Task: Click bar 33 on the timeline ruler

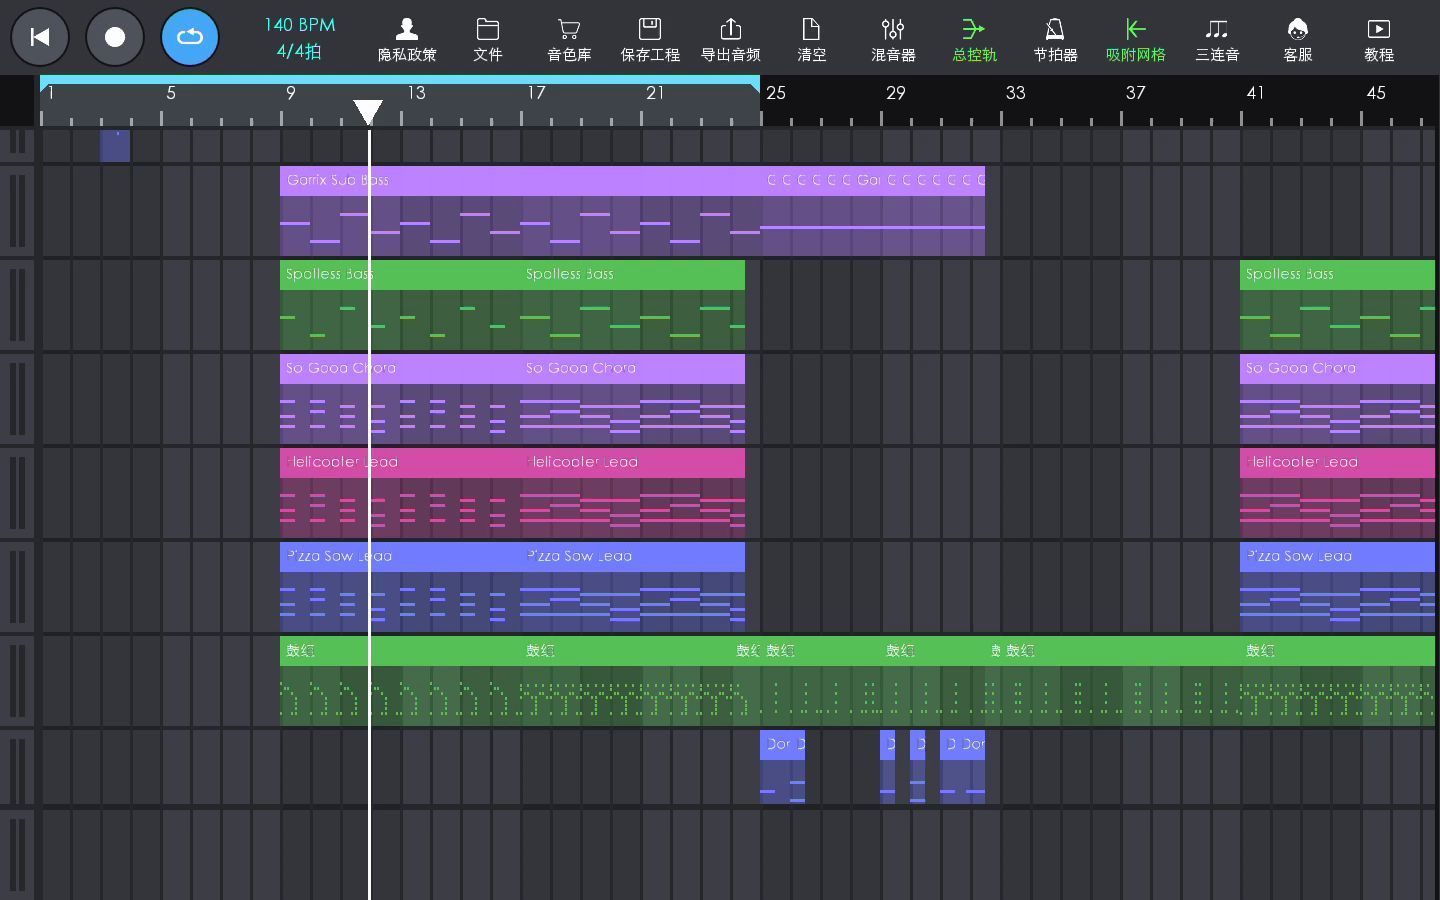Action: coord(1016,93)
